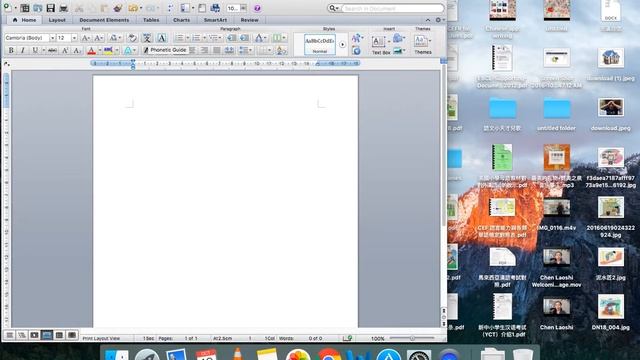Viewport: 640px width, 360px height.
Task: Click the Open document folder icon
Action: coord(38,8)
